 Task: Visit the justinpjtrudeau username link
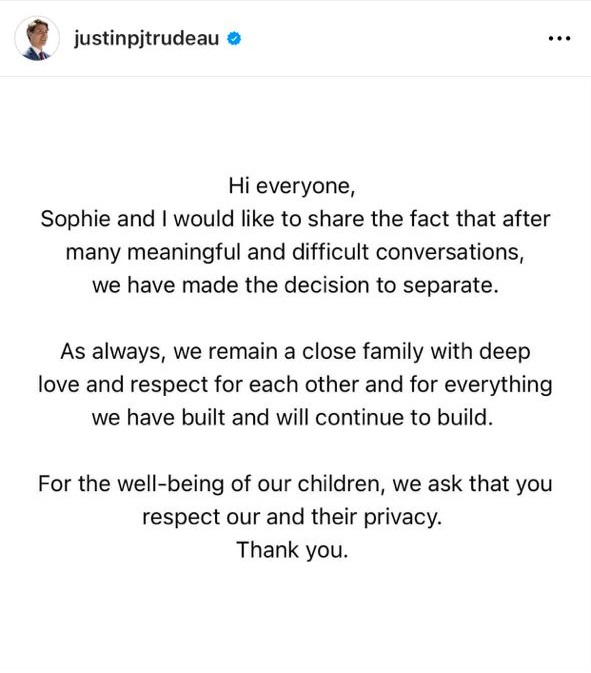(x=146, y=39)
